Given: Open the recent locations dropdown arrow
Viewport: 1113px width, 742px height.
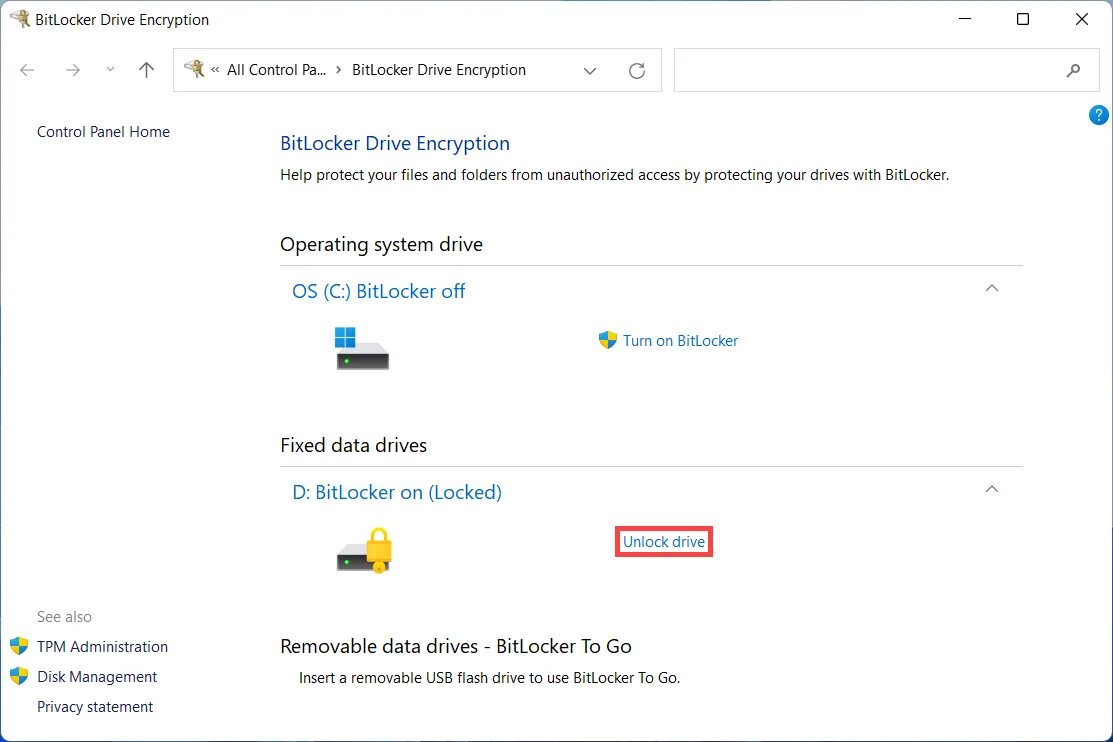Looking at the screenshot, I should [x=110, y=70].
